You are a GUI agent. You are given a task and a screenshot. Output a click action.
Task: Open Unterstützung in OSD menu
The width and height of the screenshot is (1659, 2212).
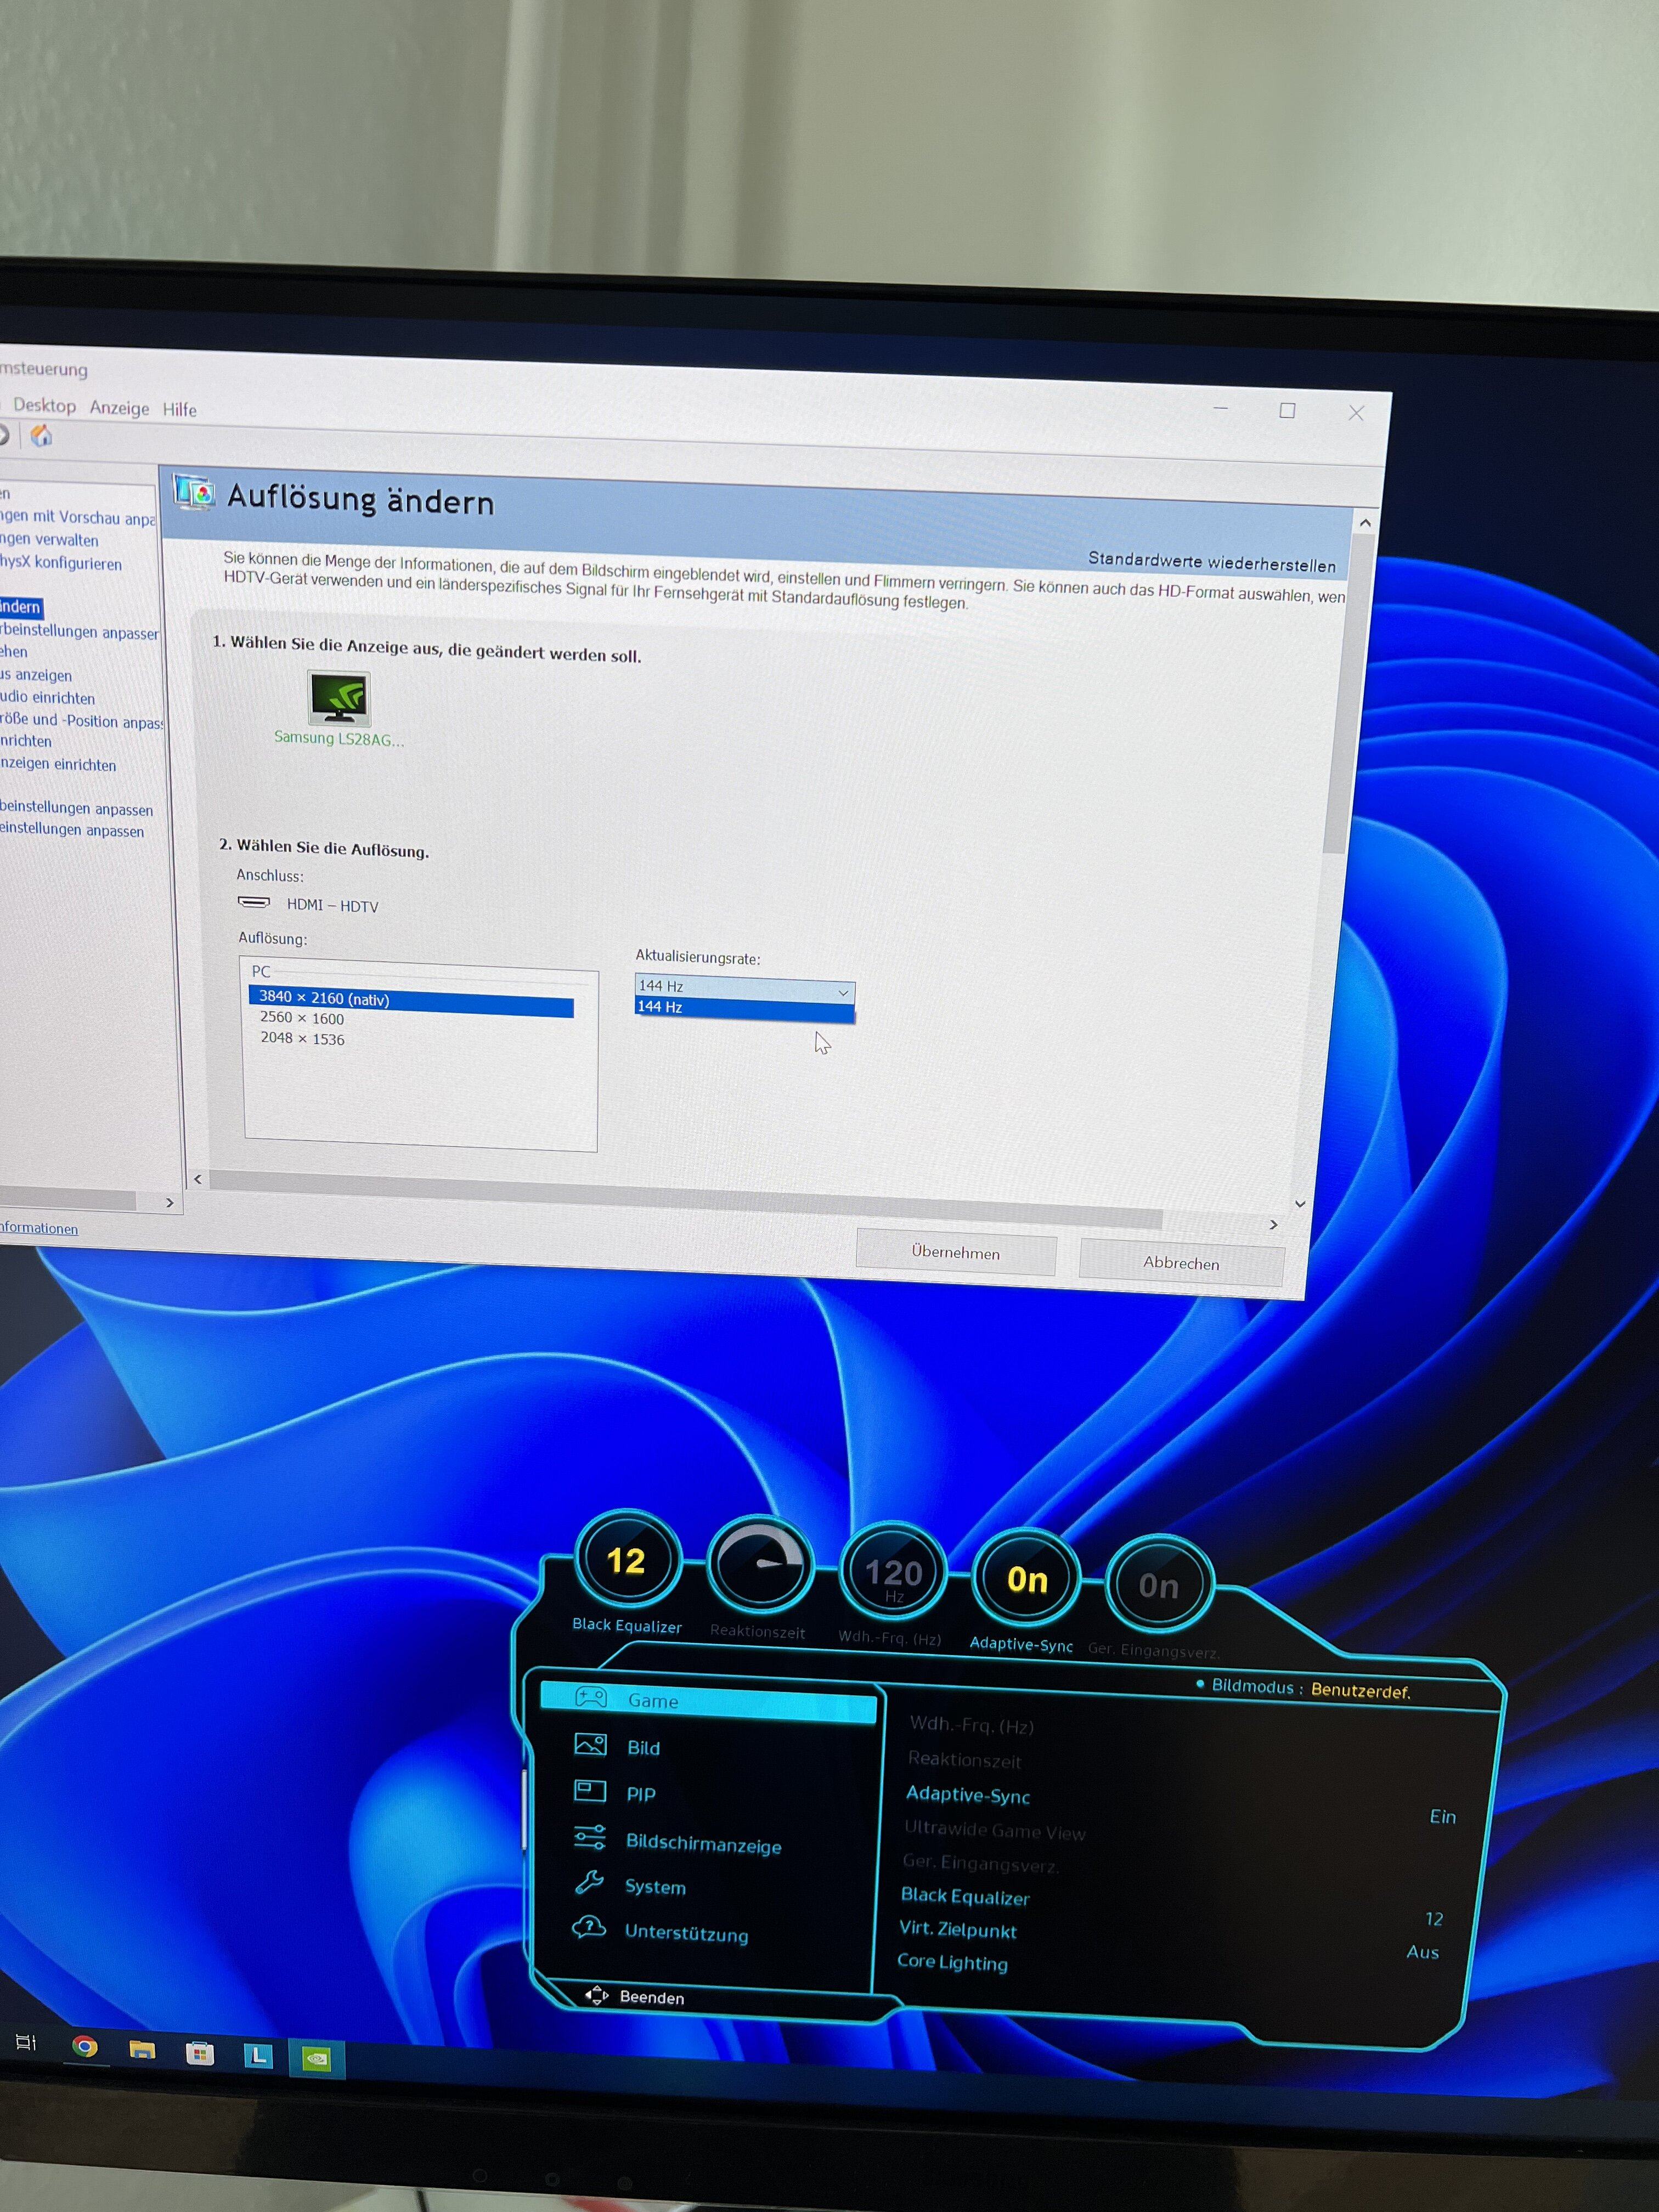tap(686, 1932)
